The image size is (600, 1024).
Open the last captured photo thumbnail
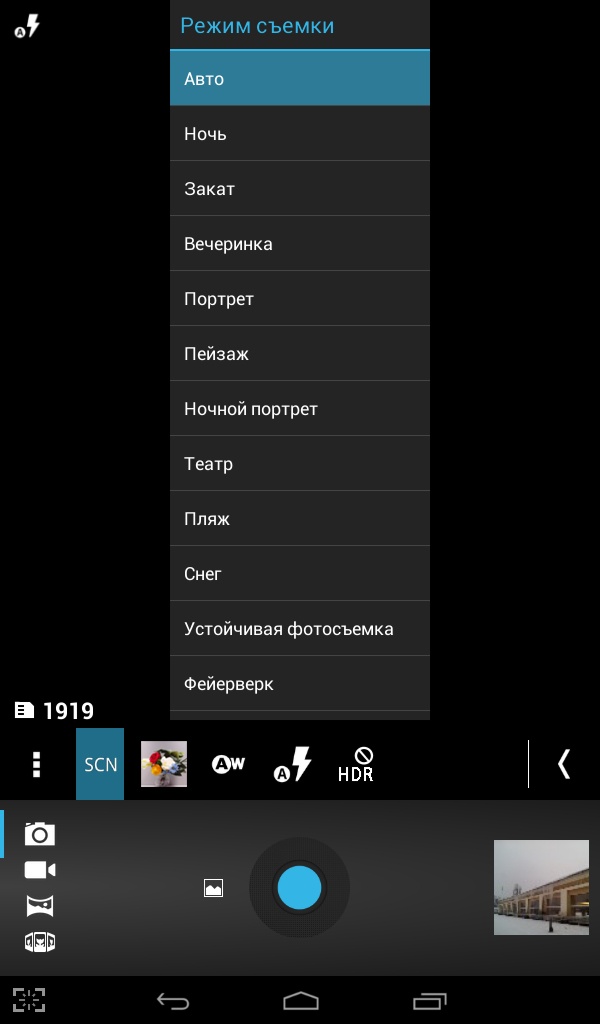(x=541, y=888)
